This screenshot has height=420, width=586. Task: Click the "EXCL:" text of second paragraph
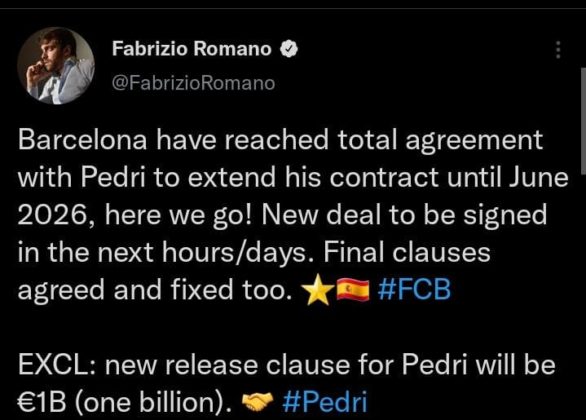point(58,365)
